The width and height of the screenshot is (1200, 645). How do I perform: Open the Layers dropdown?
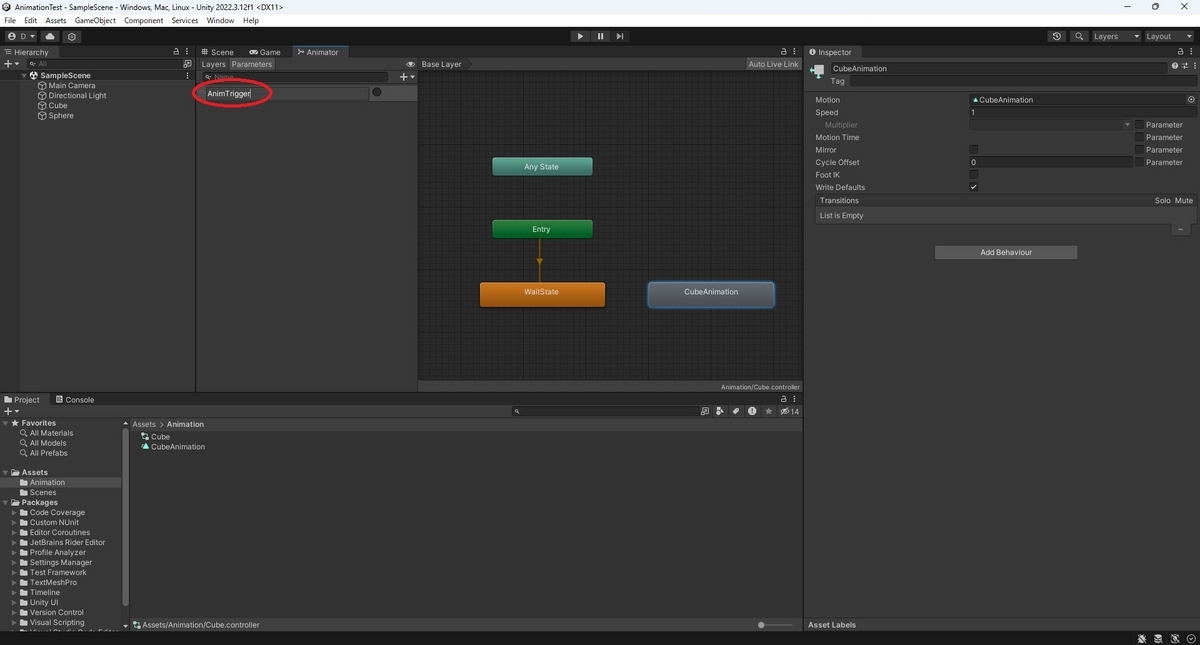point(1116,36)
